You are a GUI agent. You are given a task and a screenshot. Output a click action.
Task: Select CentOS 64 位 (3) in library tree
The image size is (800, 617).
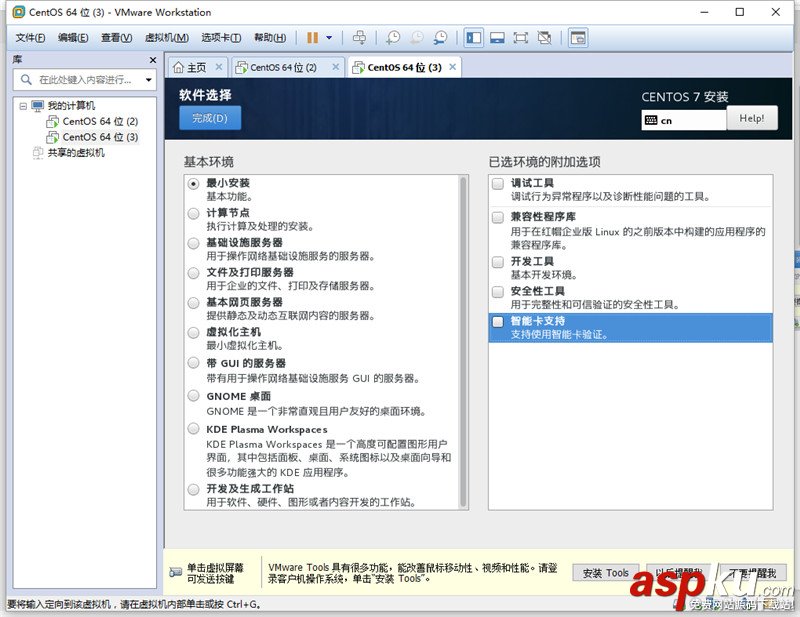pyautogui.click(x=100, y=137)
